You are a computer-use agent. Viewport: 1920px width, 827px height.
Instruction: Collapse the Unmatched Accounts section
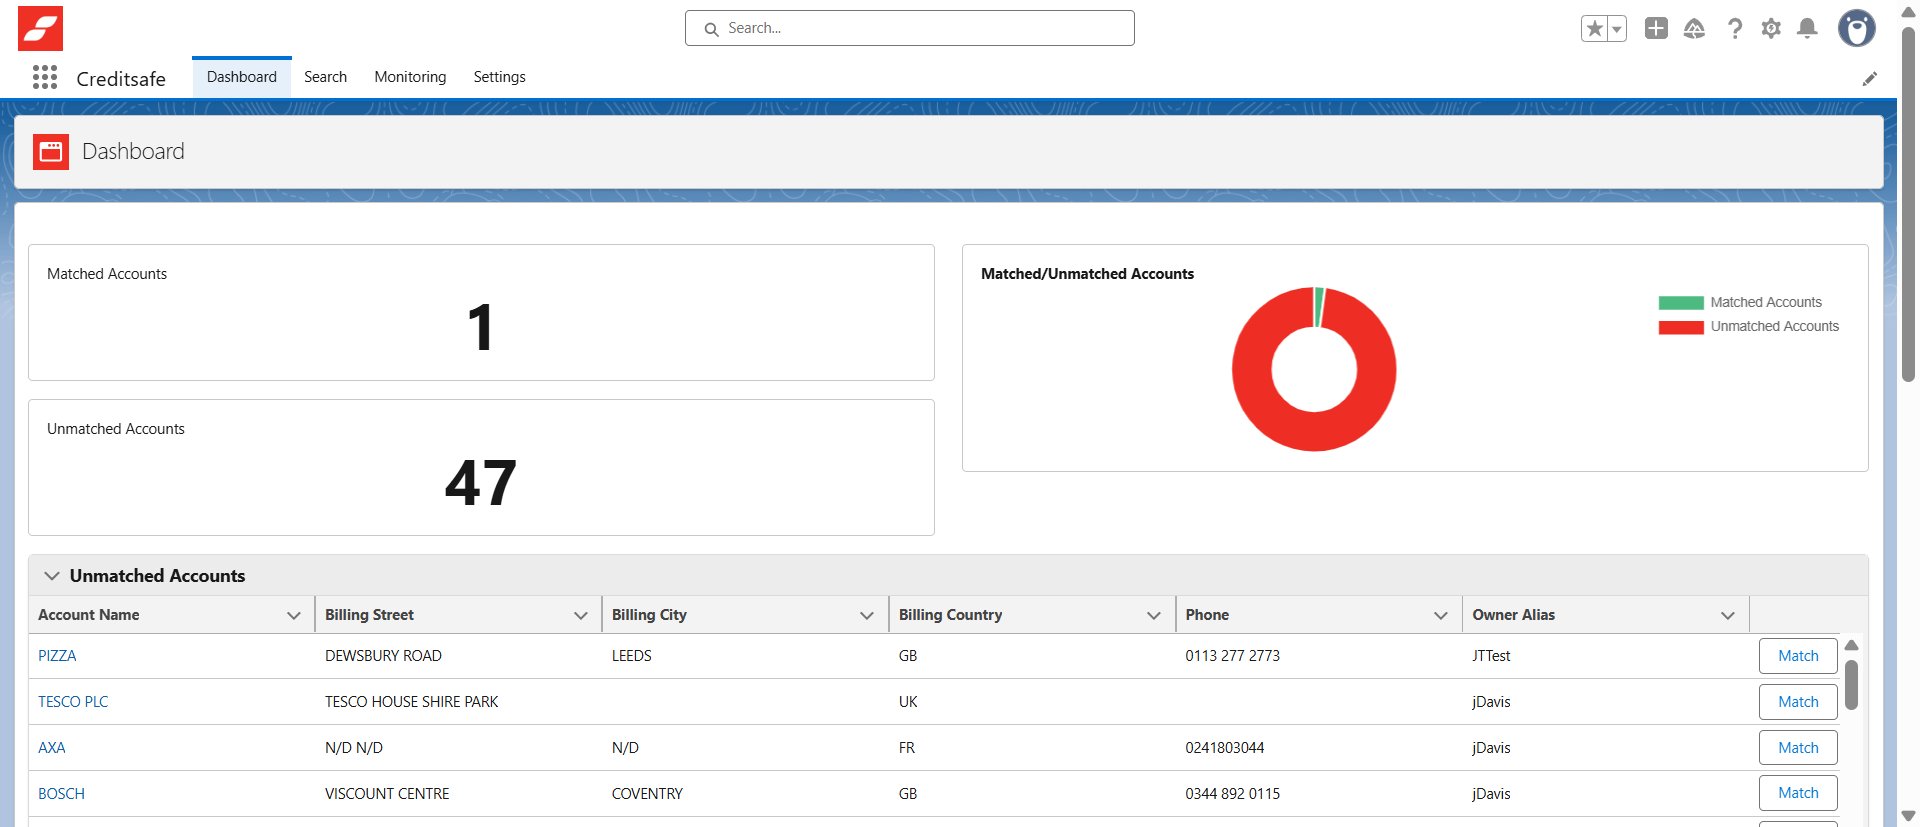[52, 576]
